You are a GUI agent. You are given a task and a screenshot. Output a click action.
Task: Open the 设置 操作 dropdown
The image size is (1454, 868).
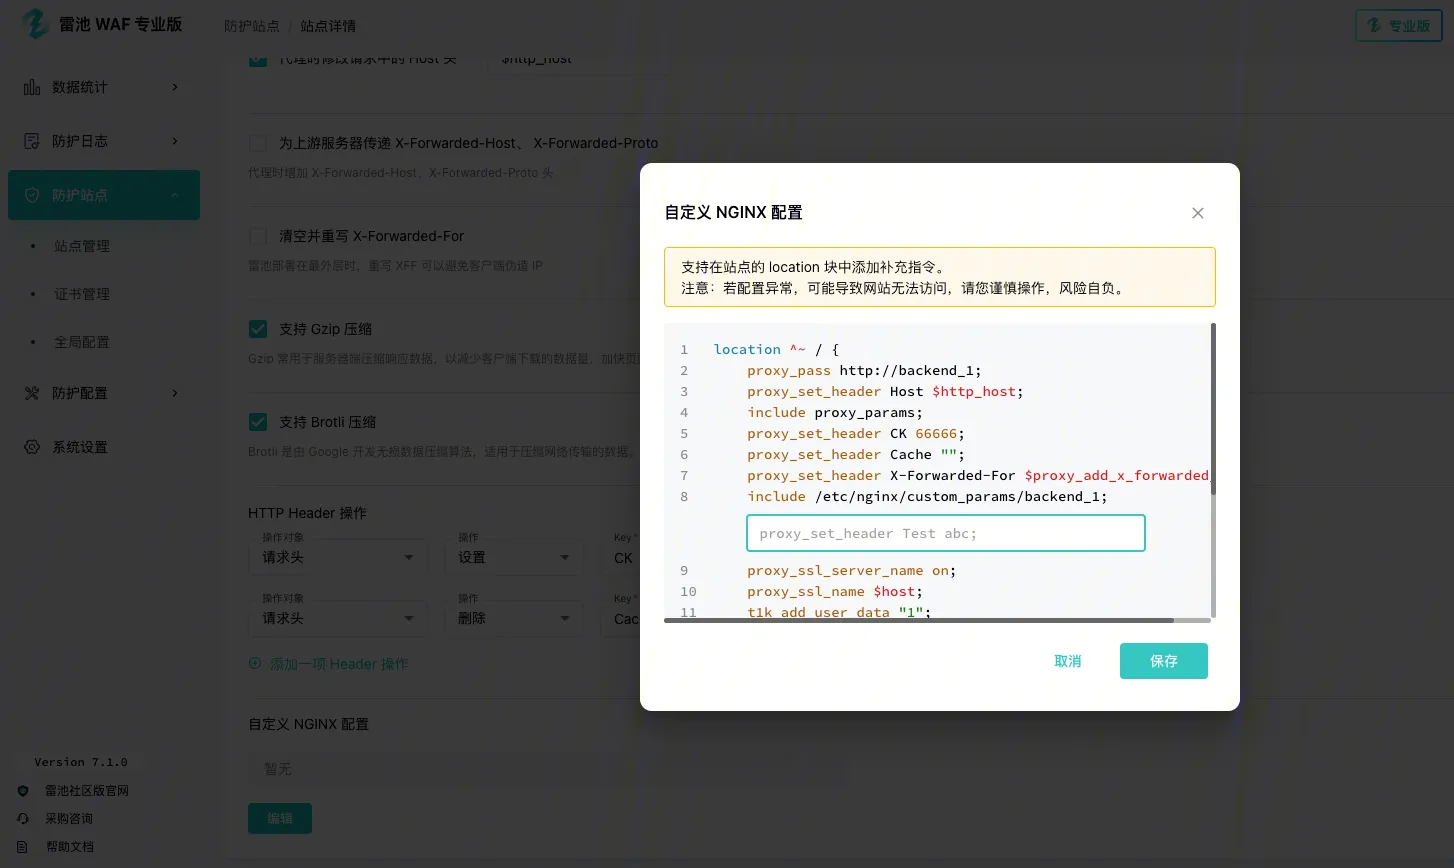tap(513, 557)
